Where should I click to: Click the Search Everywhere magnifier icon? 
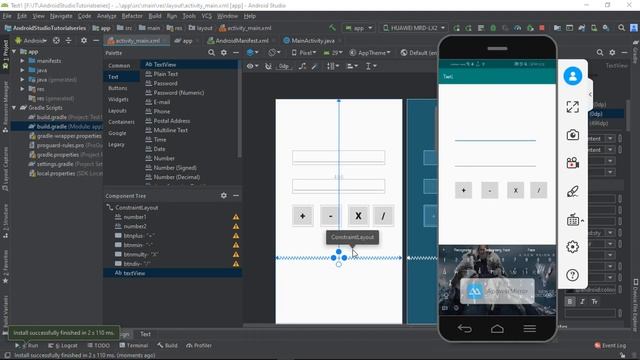pos(621,28)
